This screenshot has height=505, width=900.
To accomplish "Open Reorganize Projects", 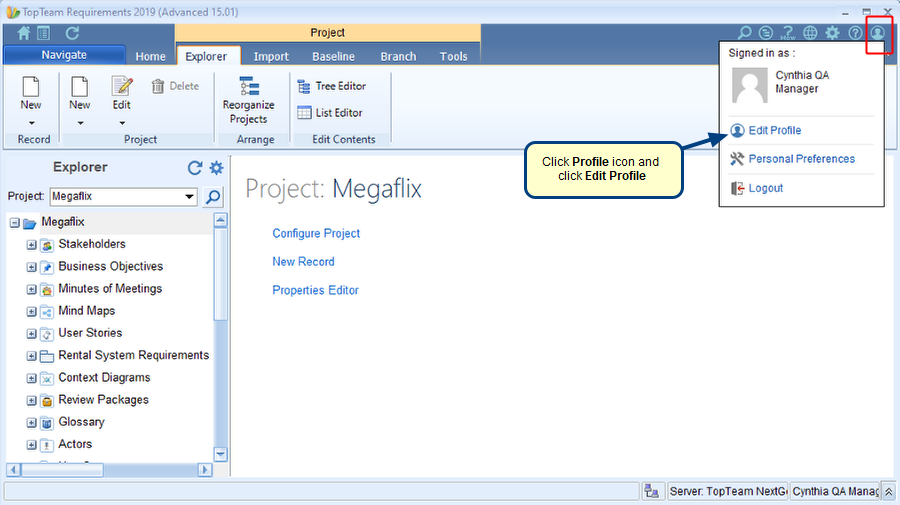I will 249,101.
